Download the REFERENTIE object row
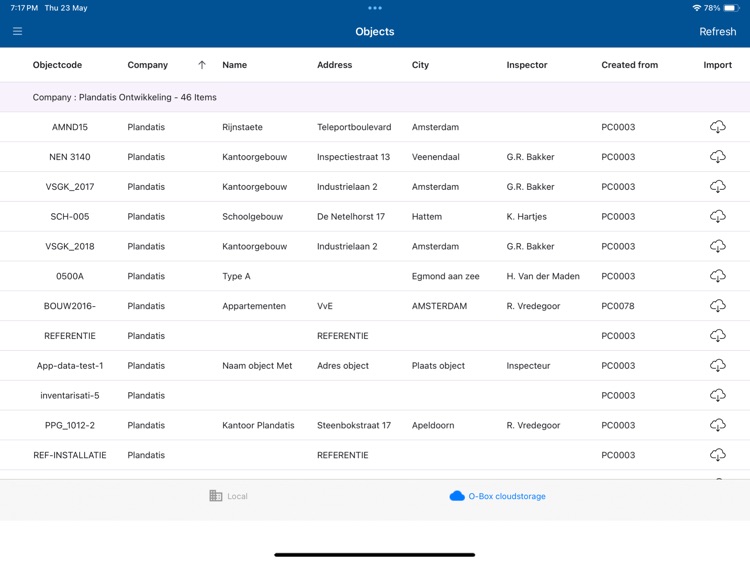The image size is (750, 562). [717, 335]
